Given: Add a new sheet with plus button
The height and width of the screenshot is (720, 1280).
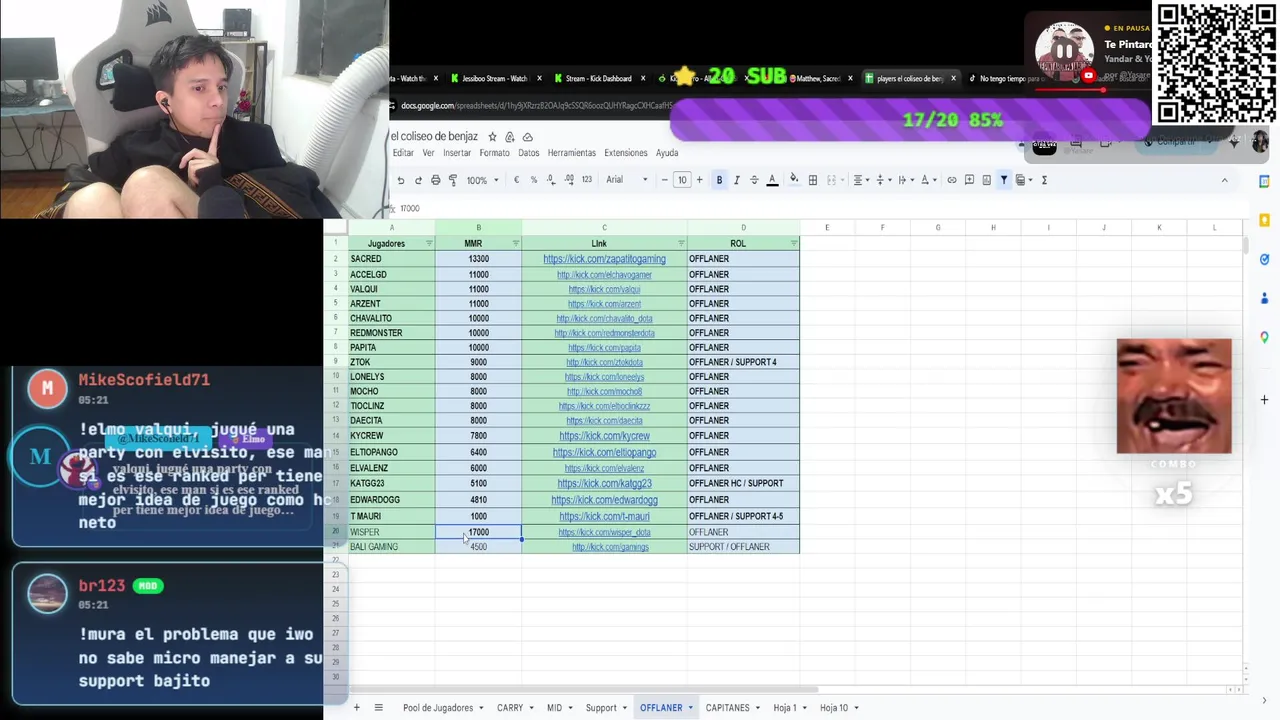Looking at the screenshot, I should [x=356, y=708].
